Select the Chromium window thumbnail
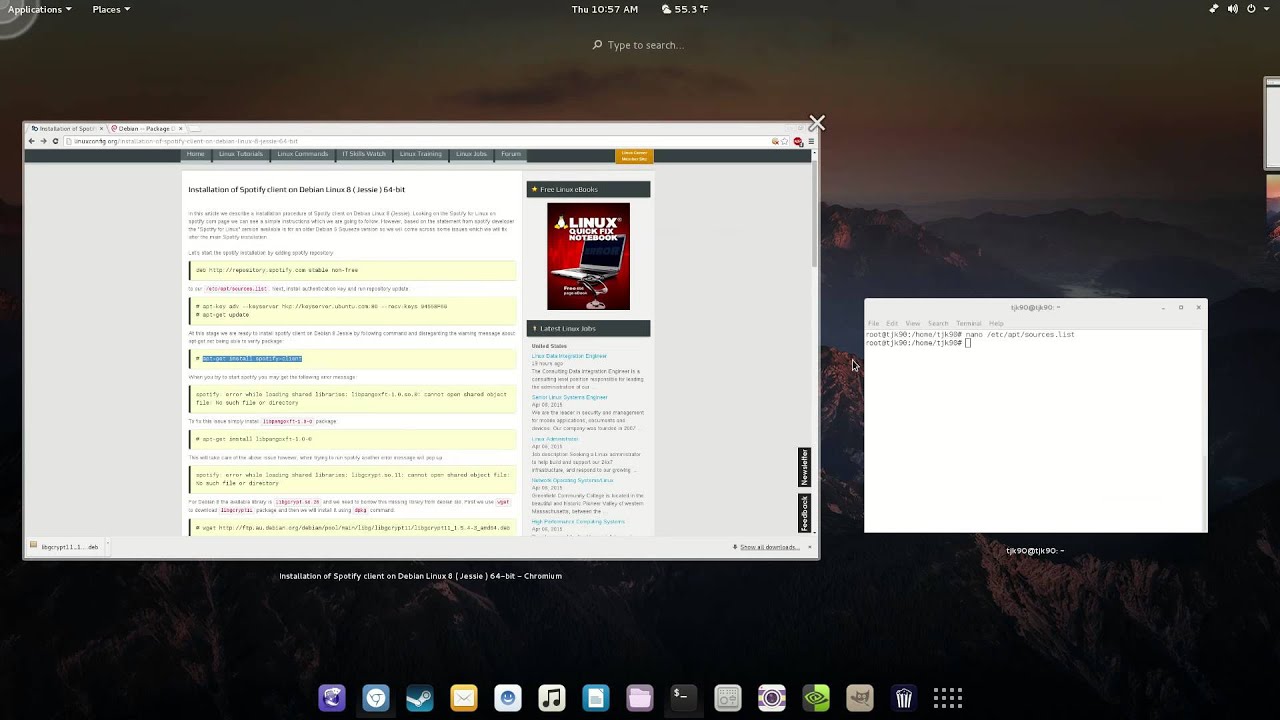Viewport: 1280px width, 720px height. coord(421,340)
